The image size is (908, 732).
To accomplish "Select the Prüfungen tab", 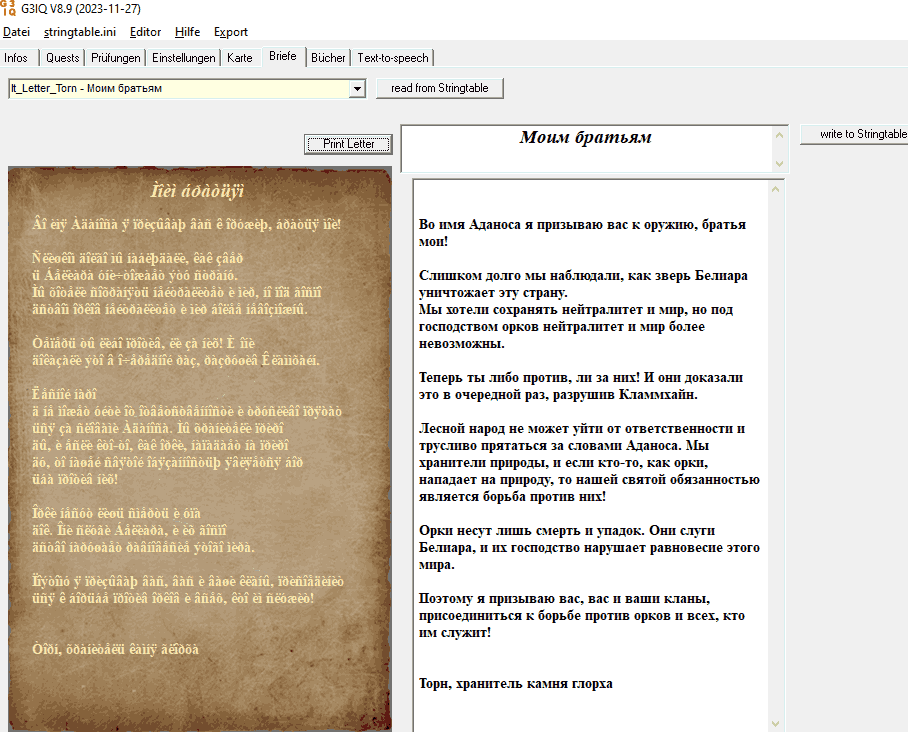I will pos(115,58).
